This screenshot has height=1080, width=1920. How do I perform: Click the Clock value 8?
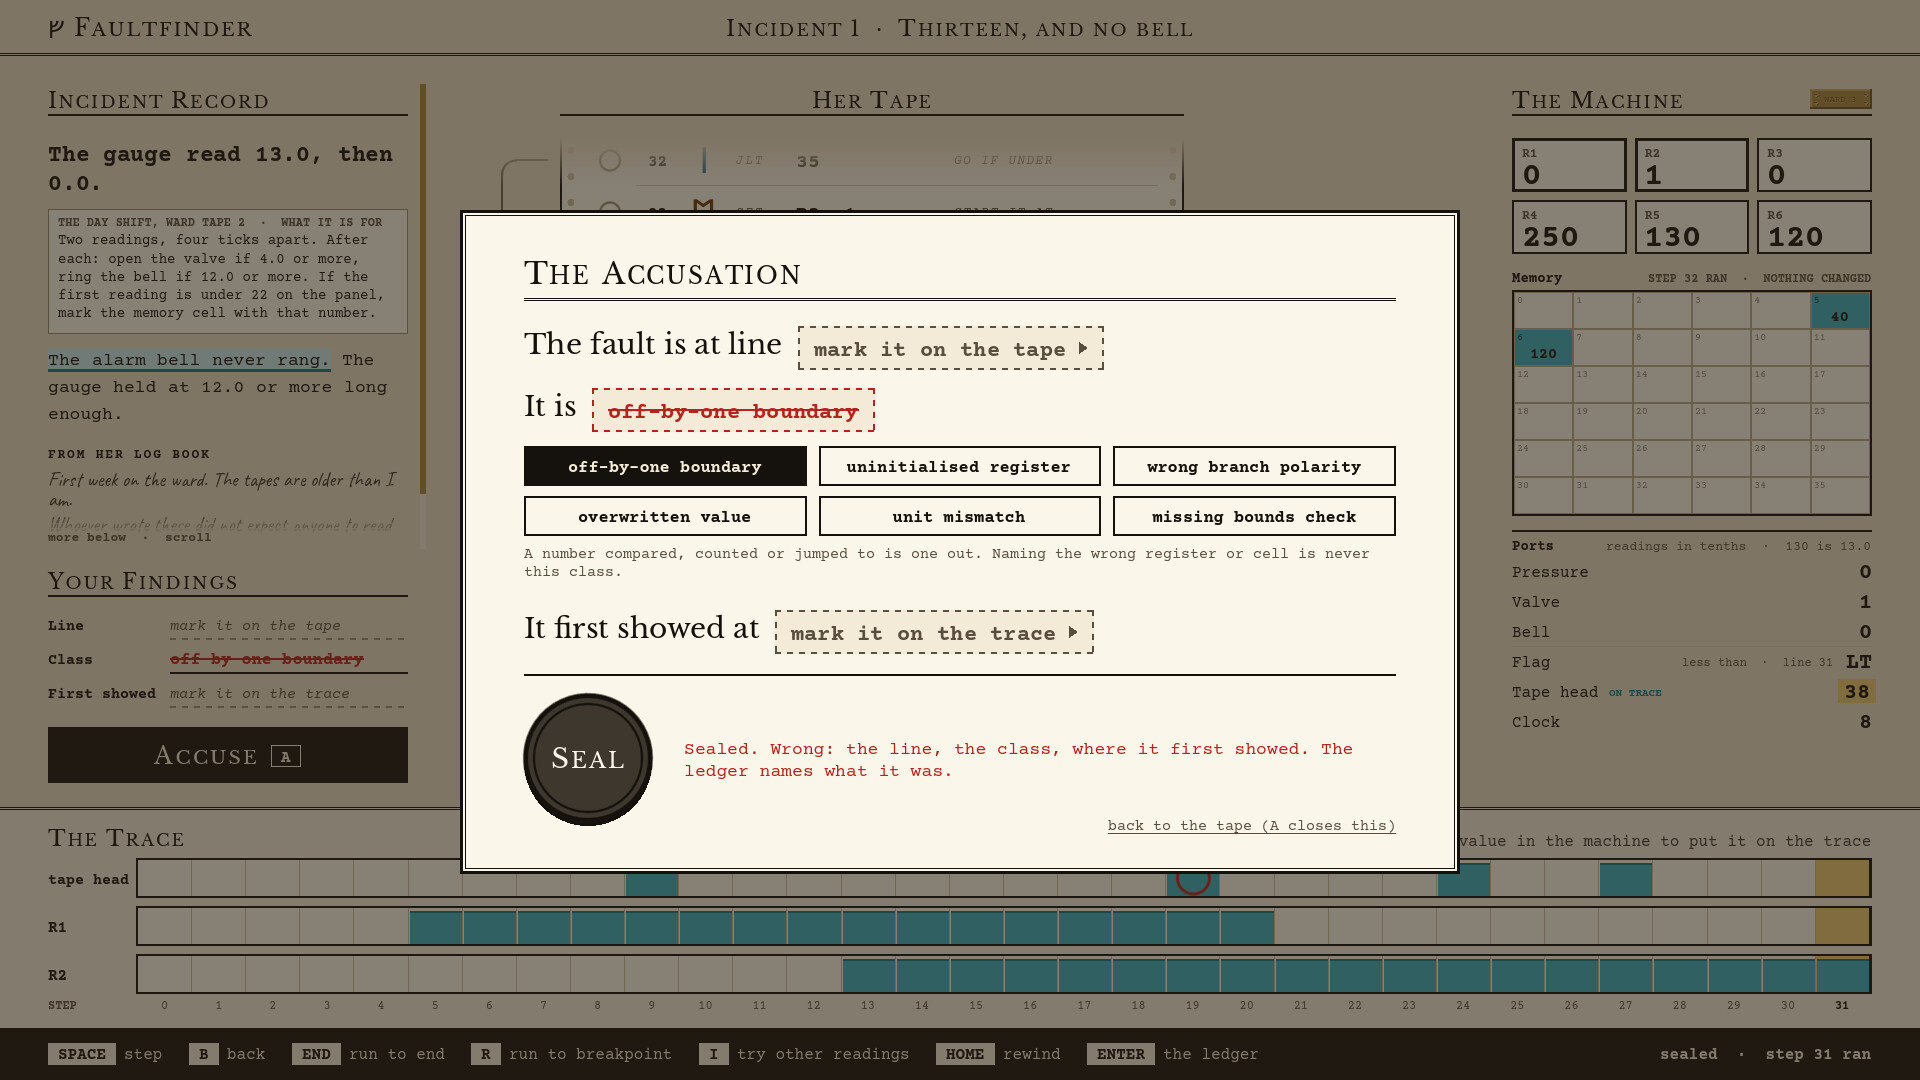(1865, 721)
